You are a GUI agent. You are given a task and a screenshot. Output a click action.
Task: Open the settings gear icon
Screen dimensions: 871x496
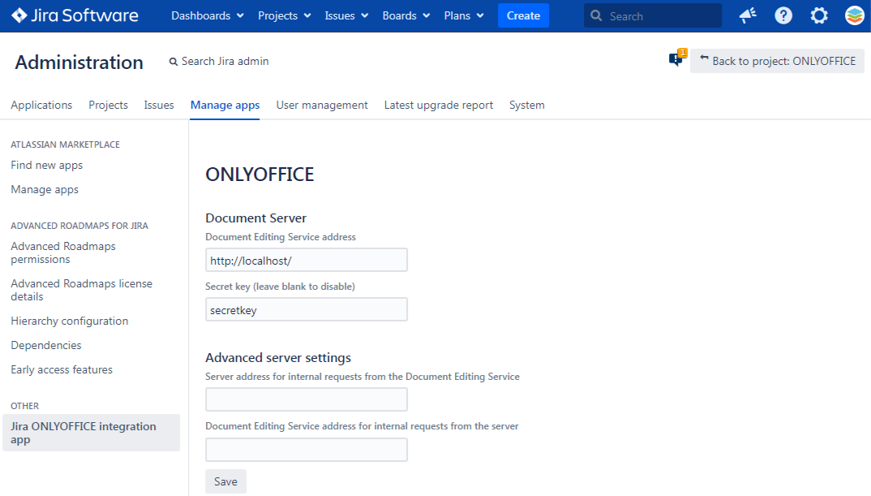[x=819, y=16]
